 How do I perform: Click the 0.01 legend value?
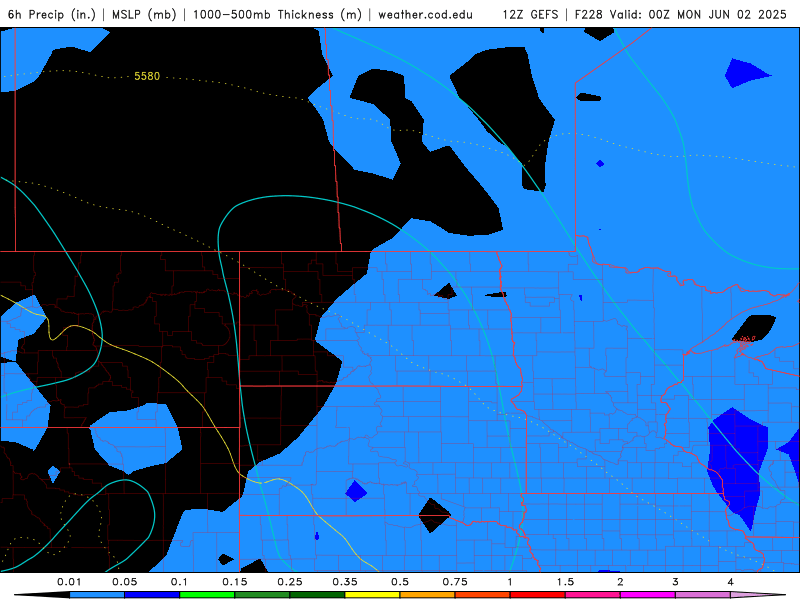tap(69, 582)
